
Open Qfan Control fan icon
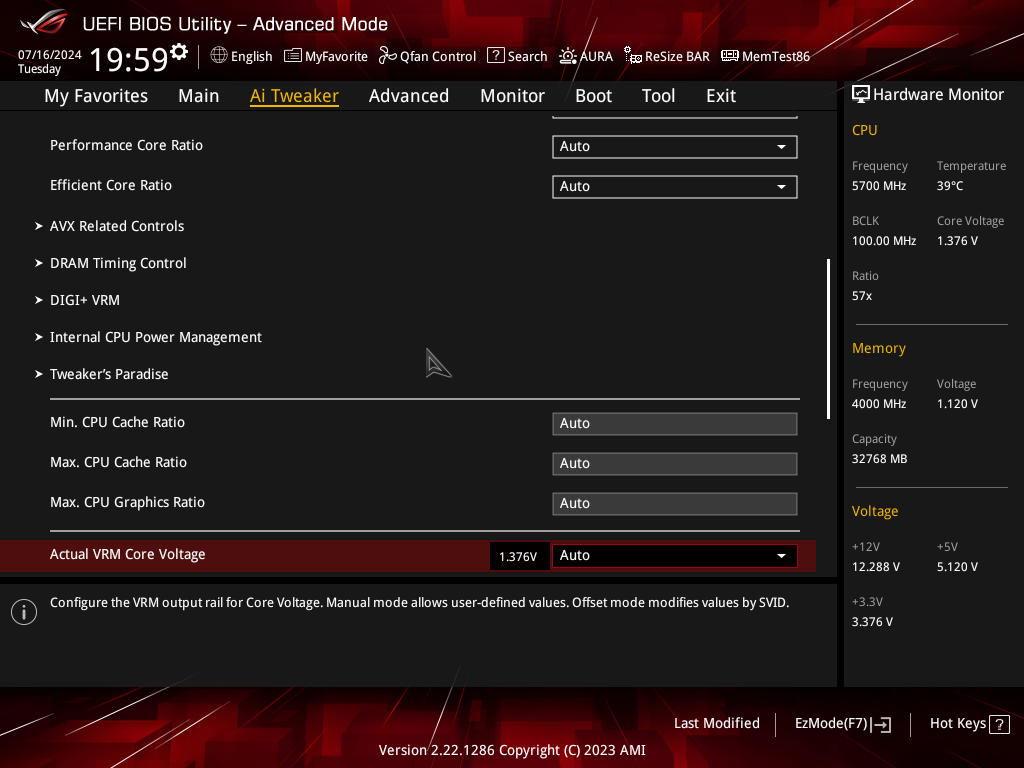click(x=387, y=56)
